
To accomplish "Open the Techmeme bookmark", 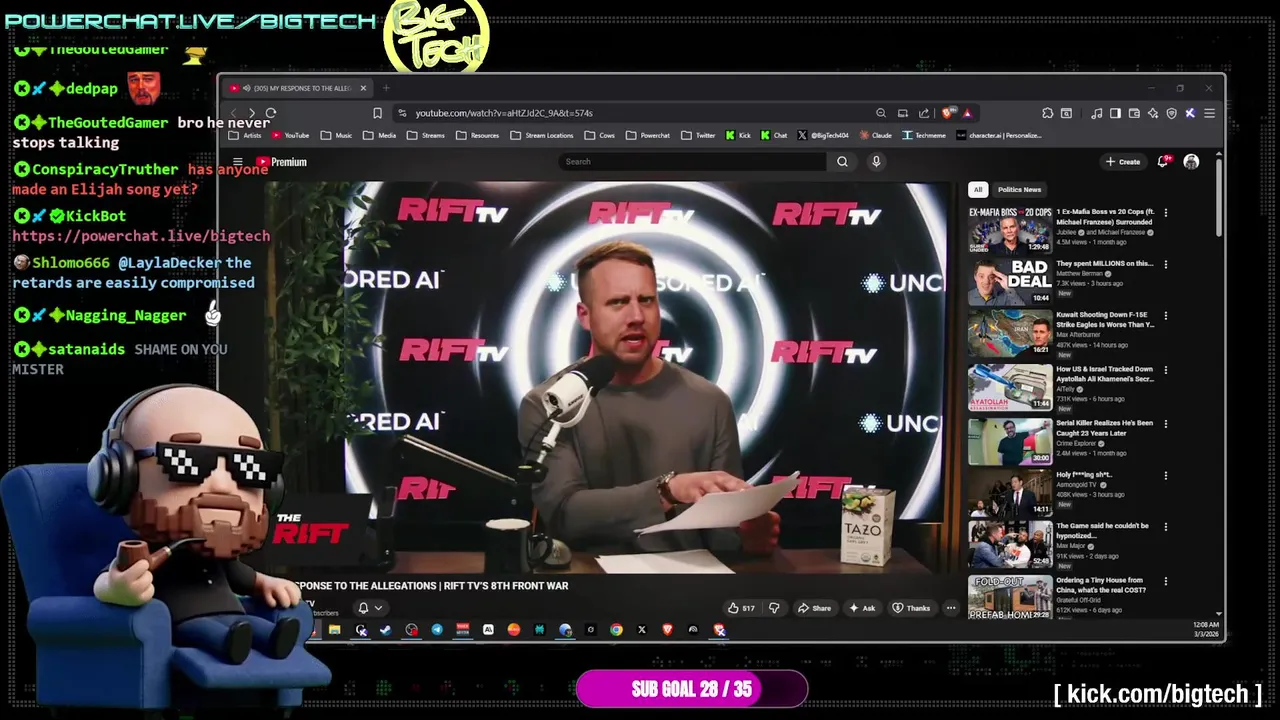I will click(x=924, y=135).
